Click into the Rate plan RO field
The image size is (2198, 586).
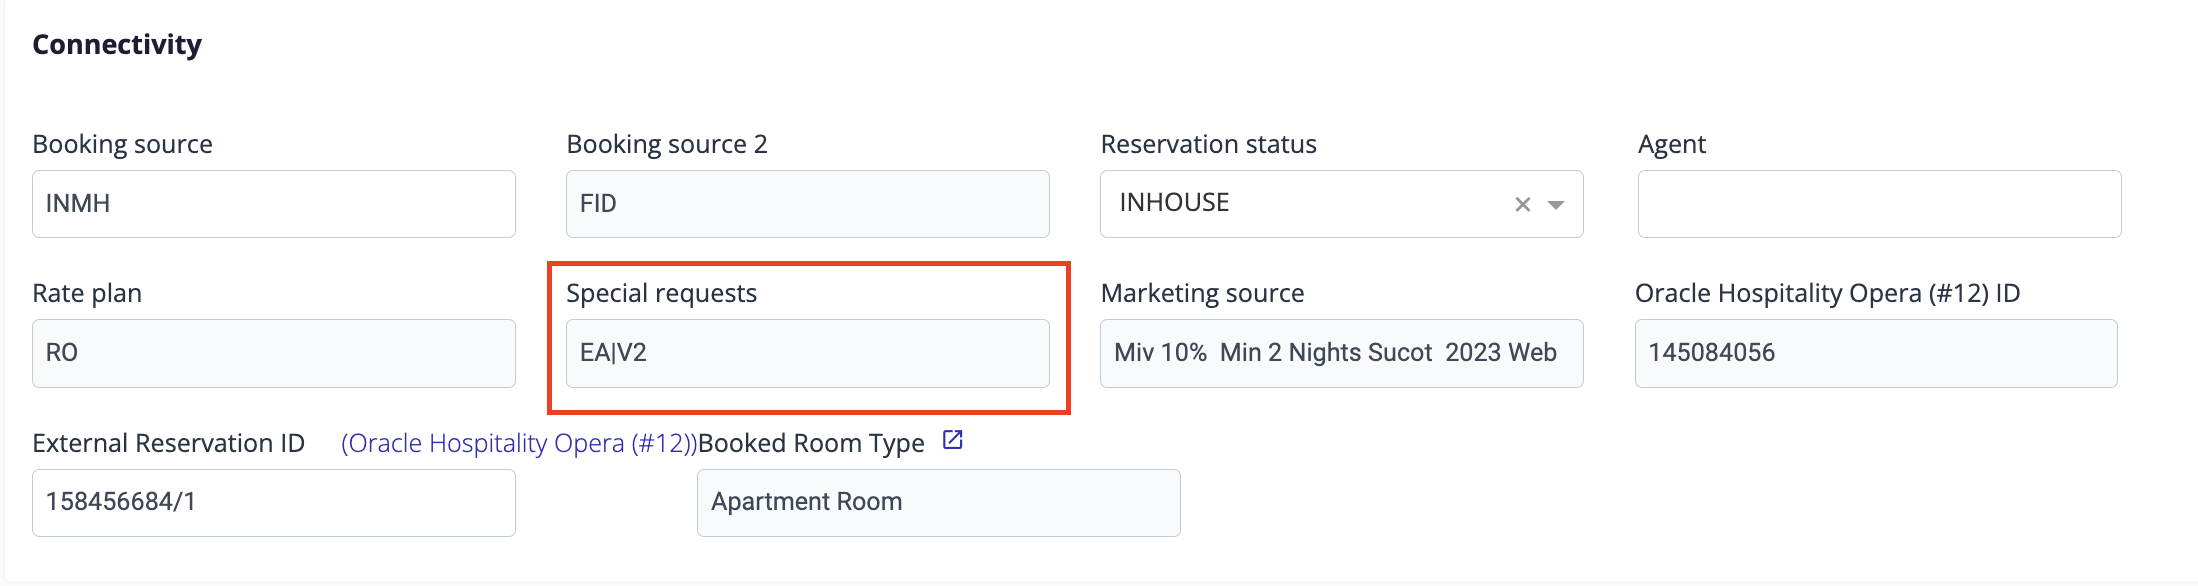(274, 353)
